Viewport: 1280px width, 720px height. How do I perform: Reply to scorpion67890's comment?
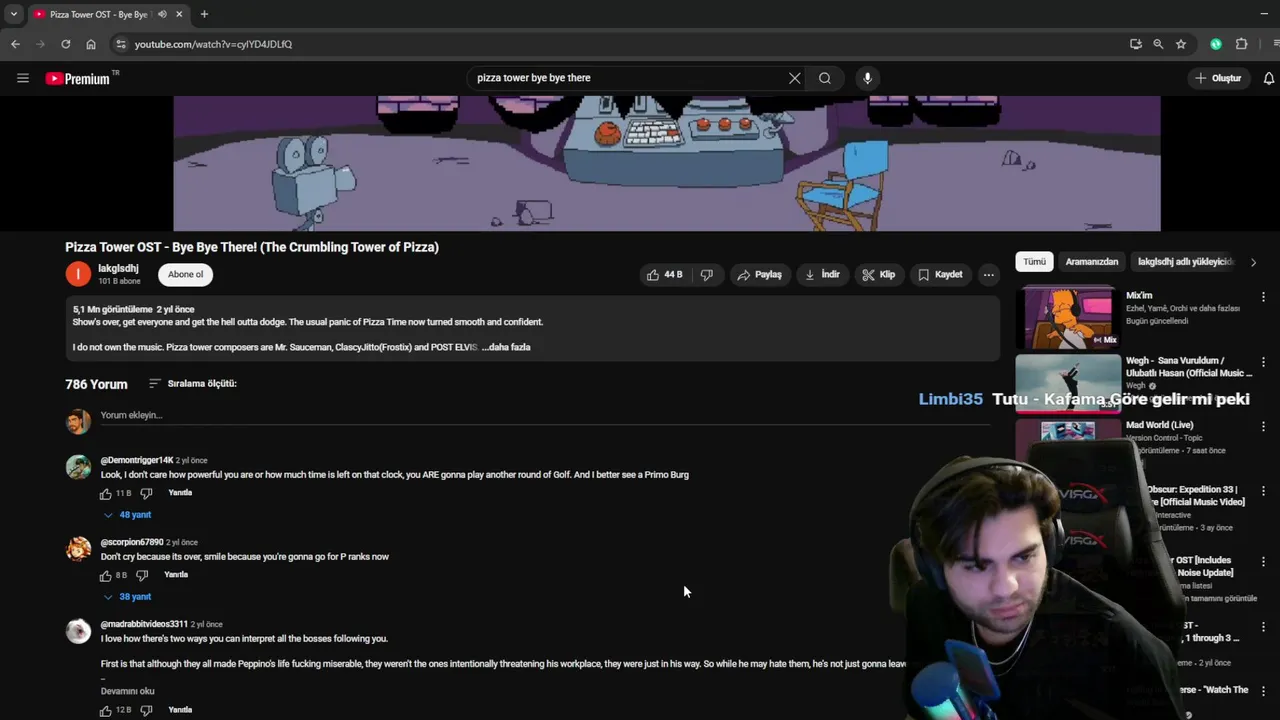[x=176, y=575]
